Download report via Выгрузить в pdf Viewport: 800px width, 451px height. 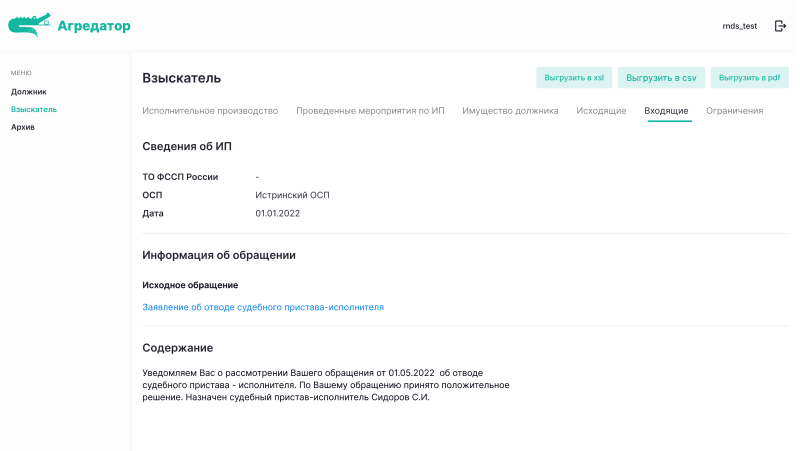(x=749, y=77)
